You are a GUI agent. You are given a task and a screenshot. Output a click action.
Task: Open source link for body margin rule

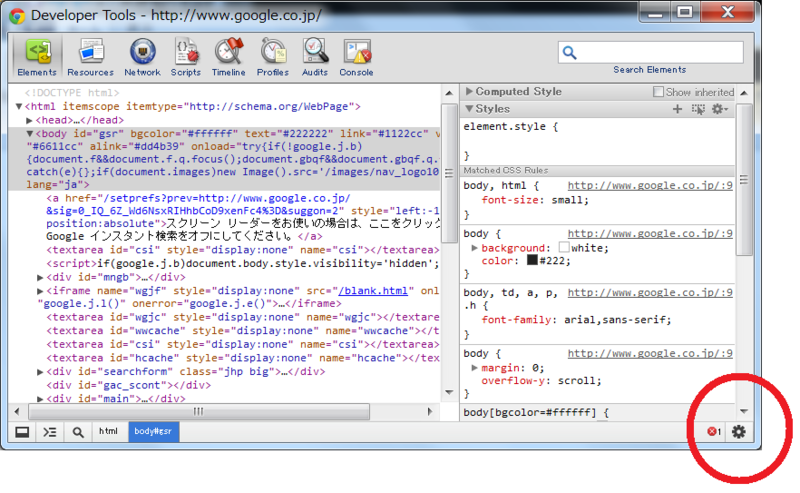pos(650,354)
